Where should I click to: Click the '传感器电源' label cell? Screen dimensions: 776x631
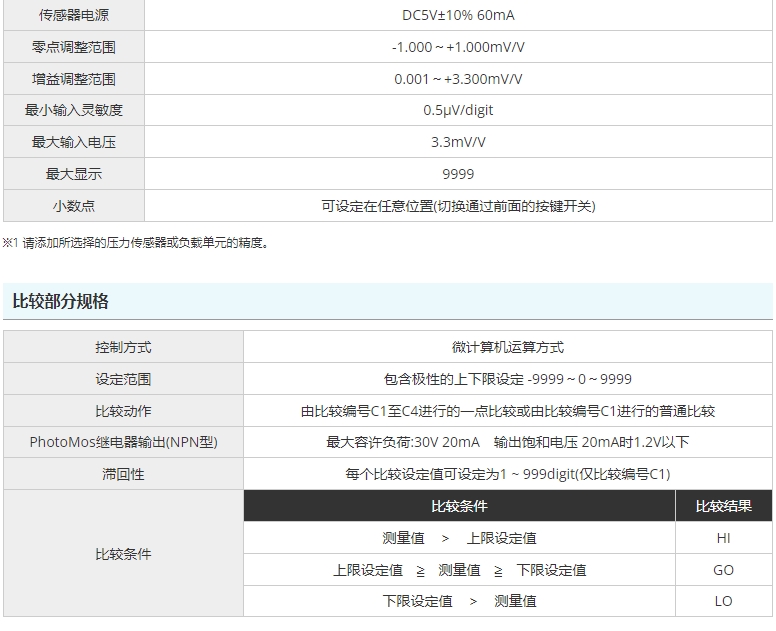click(x=74, y=15)
